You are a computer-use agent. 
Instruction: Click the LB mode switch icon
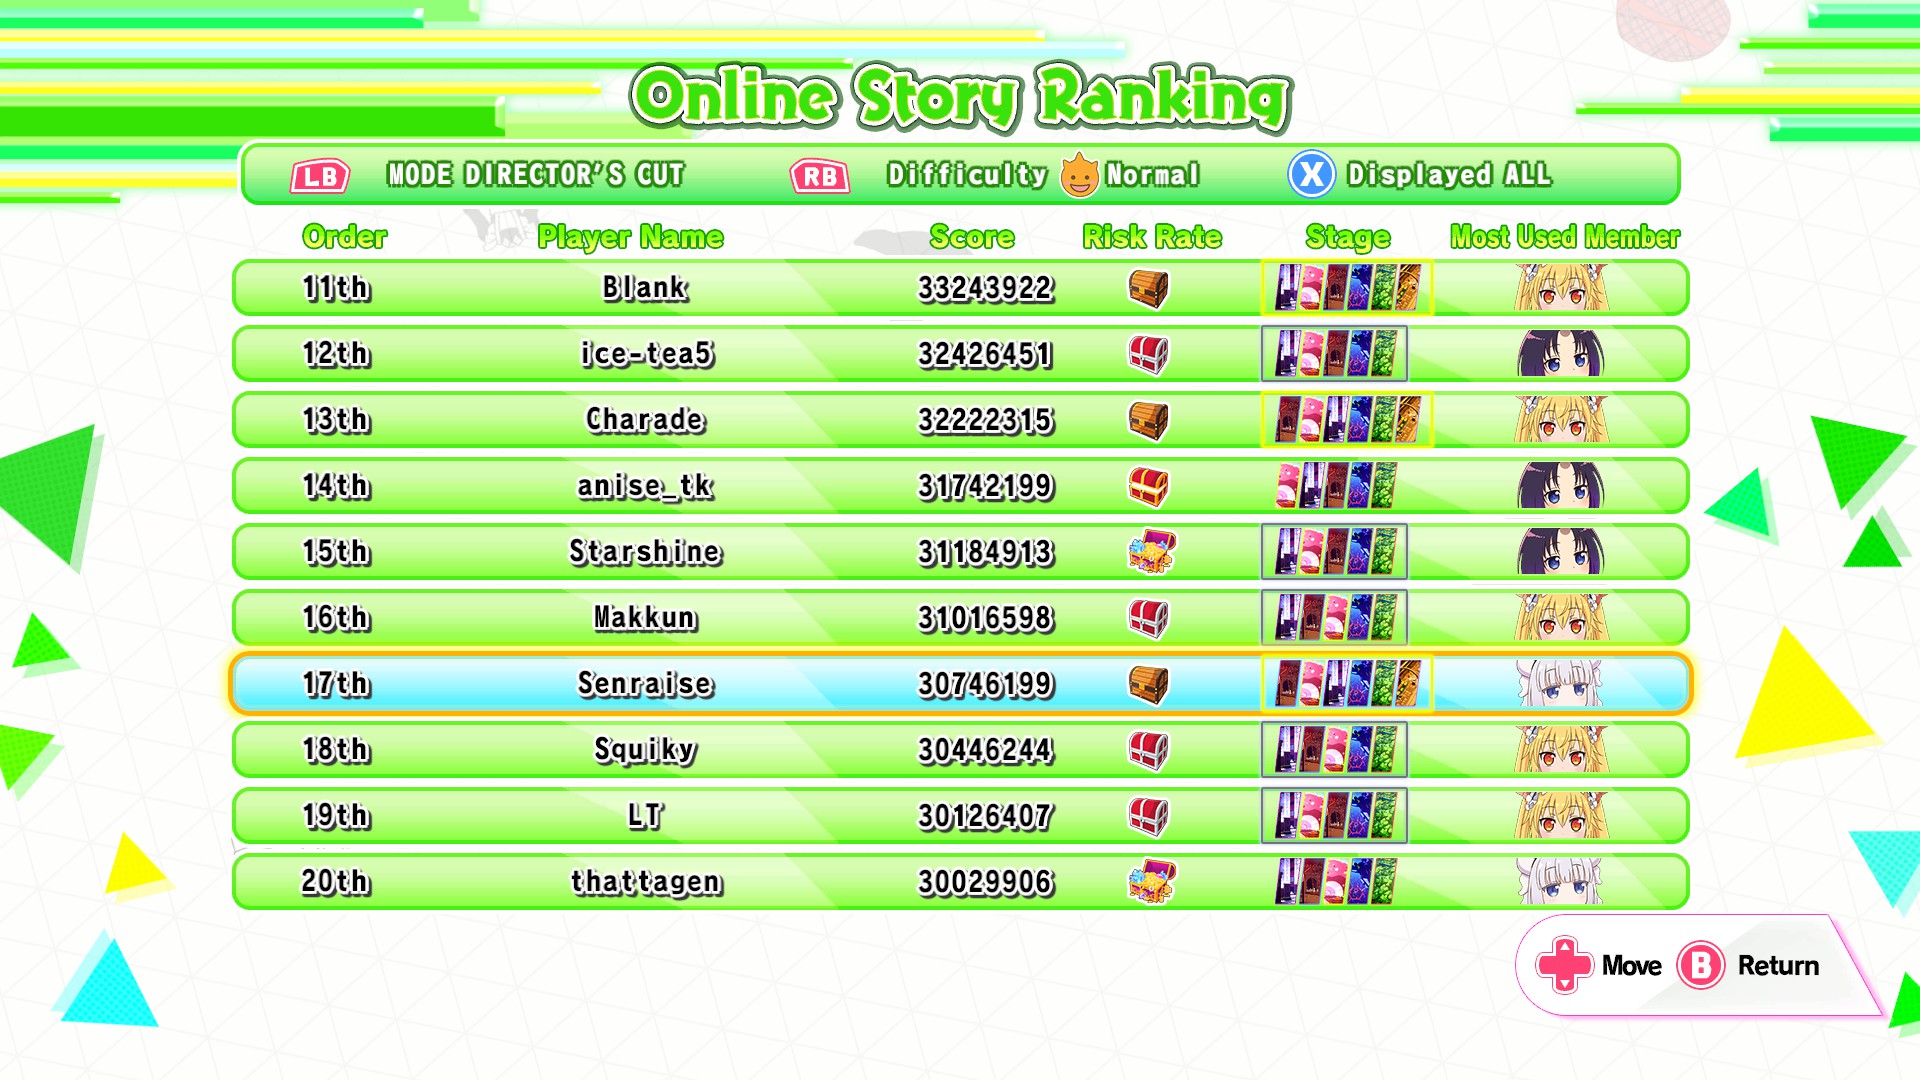click(x=320, y=176)
